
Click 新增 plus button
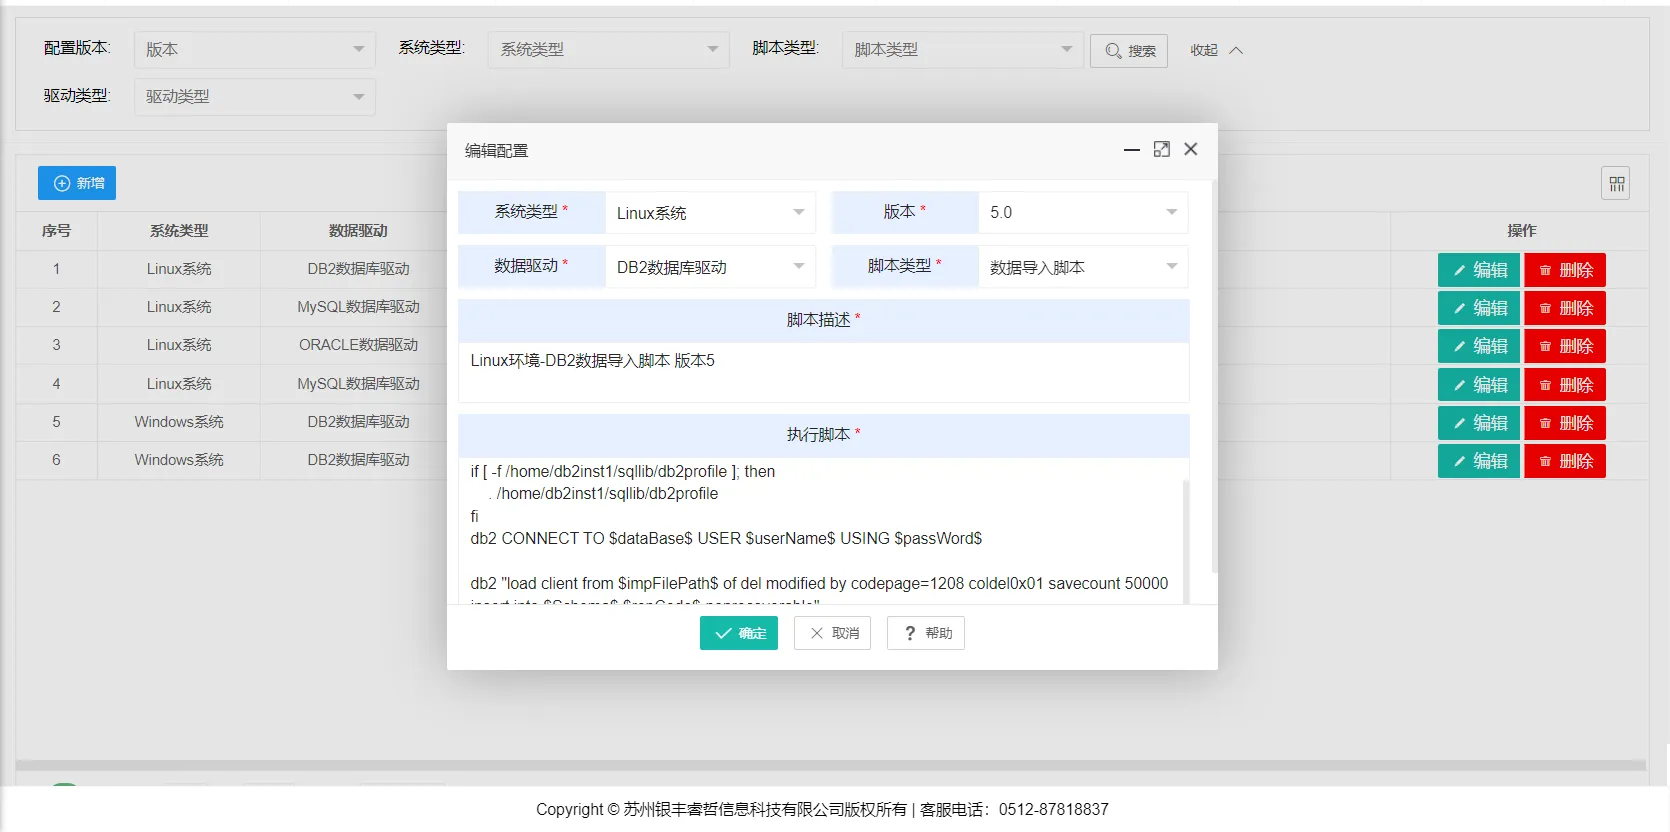tap(77, 183)
